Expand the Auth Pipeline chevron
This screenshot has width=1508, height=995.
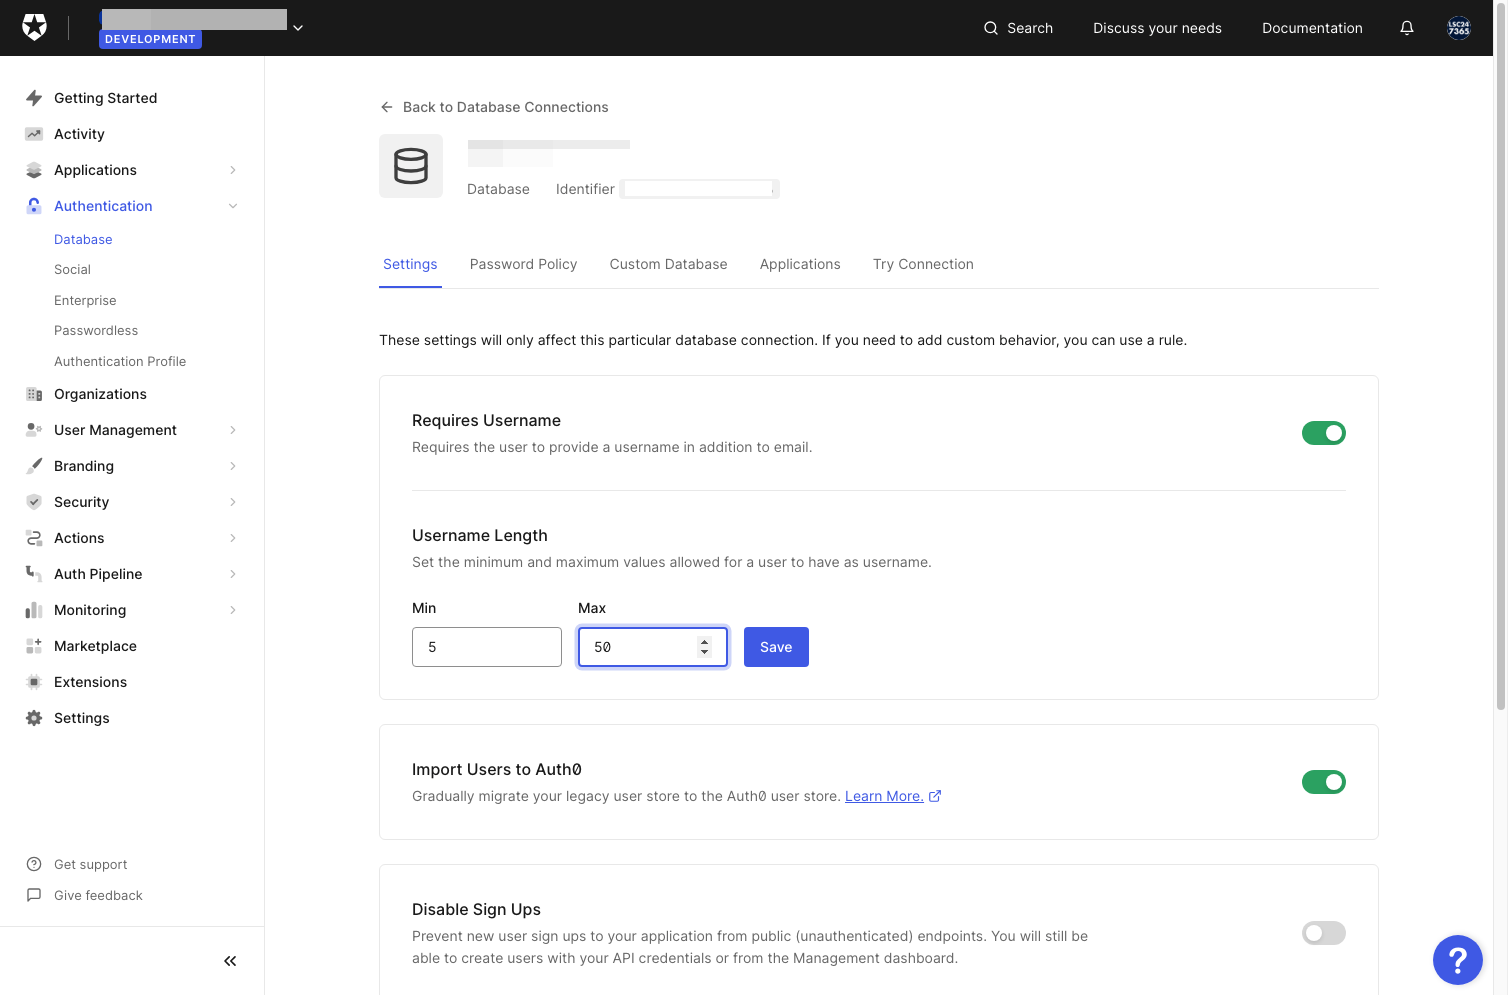233,574
